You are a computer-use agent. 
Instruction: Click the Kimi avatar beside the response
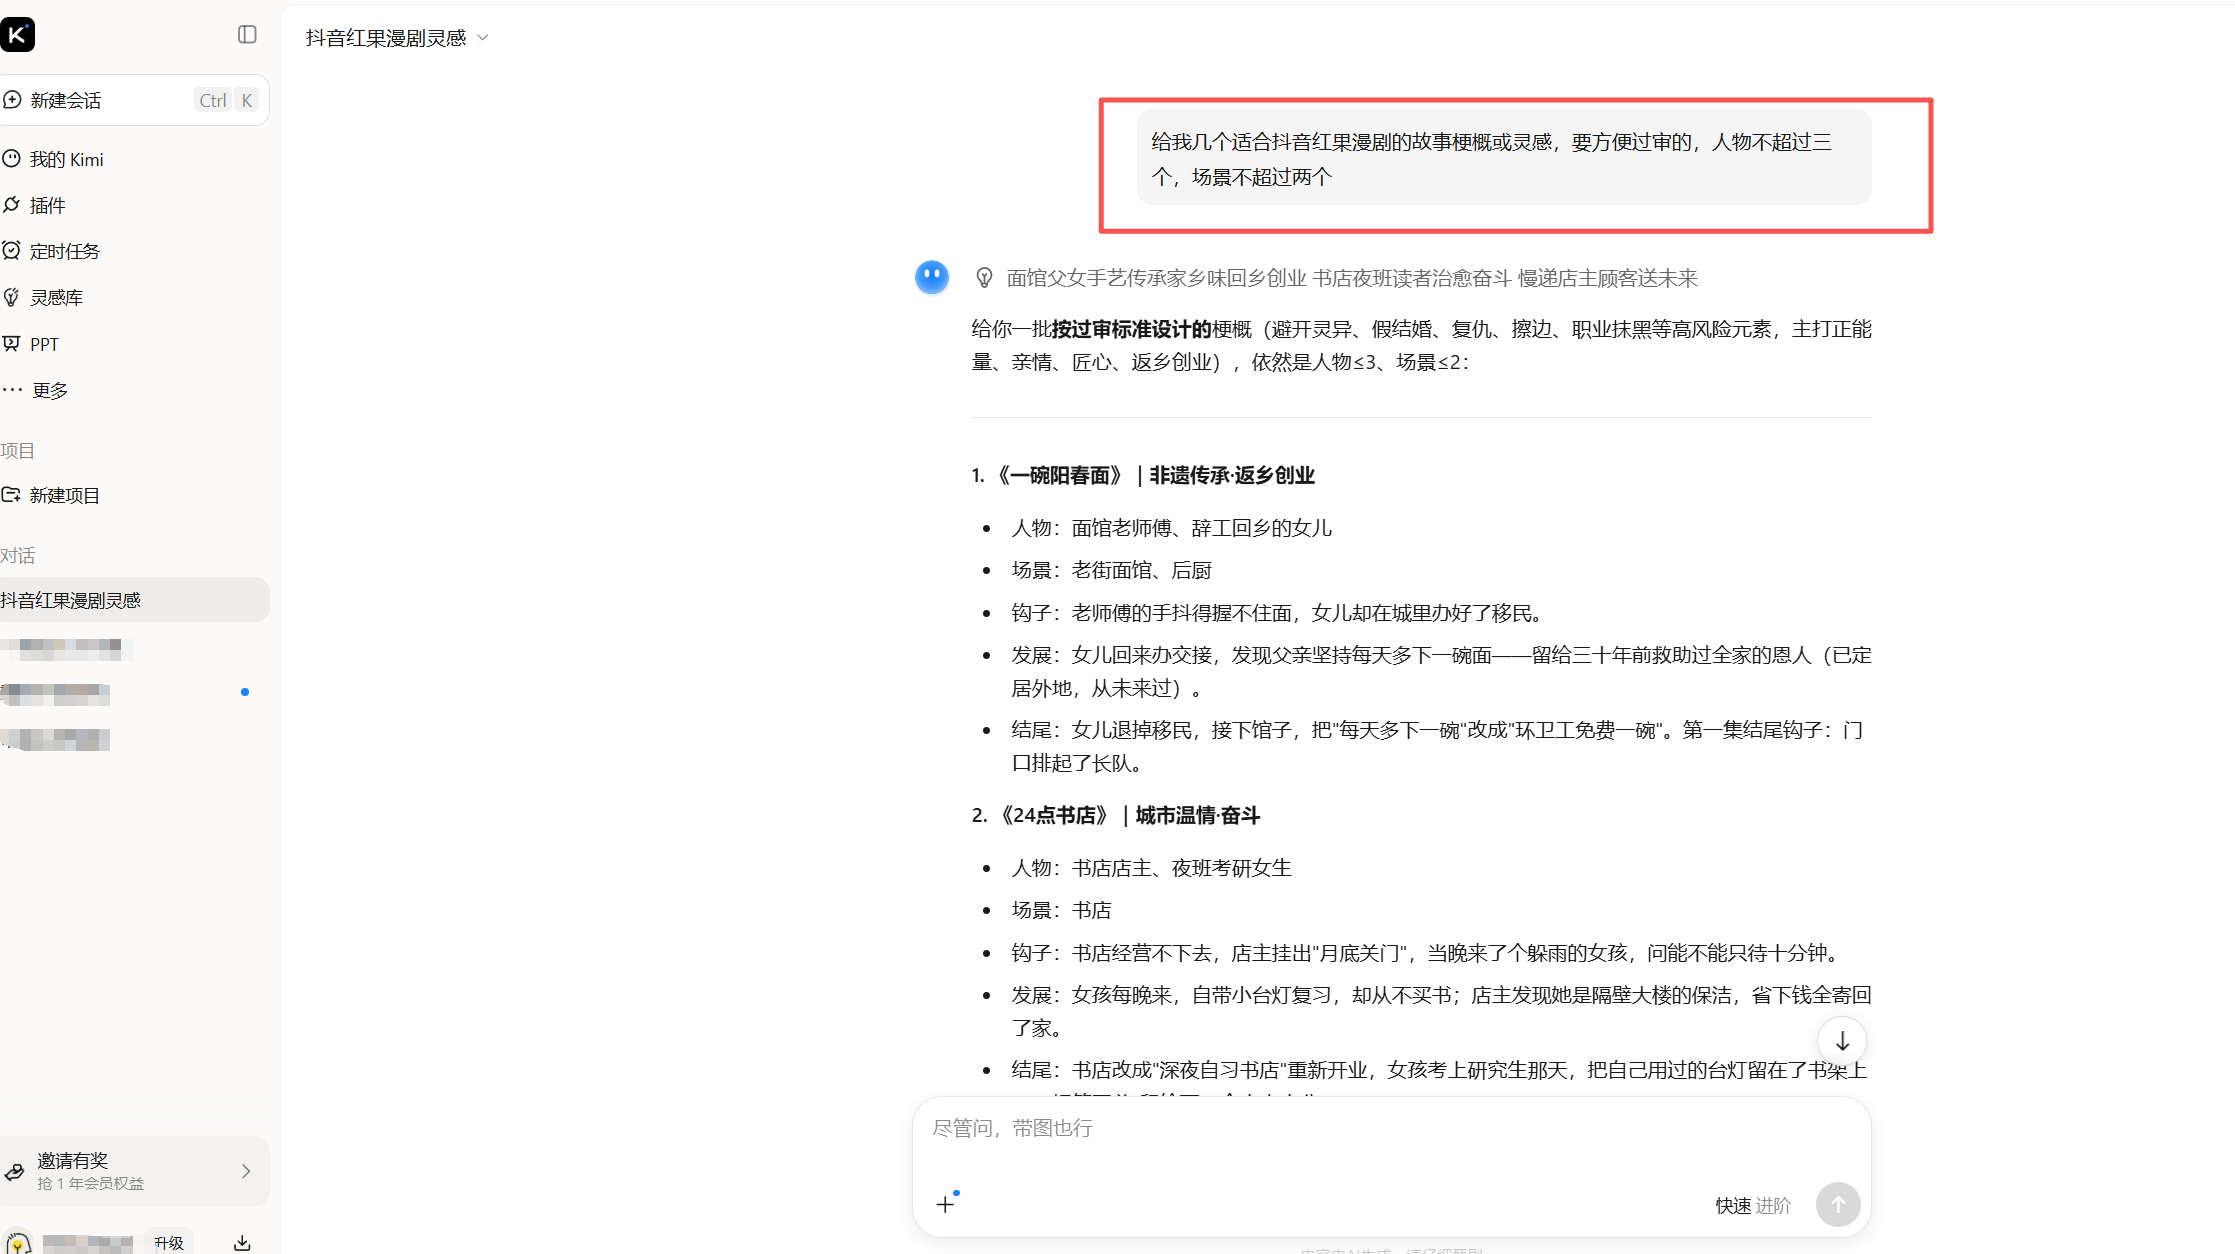coord(932,277)
